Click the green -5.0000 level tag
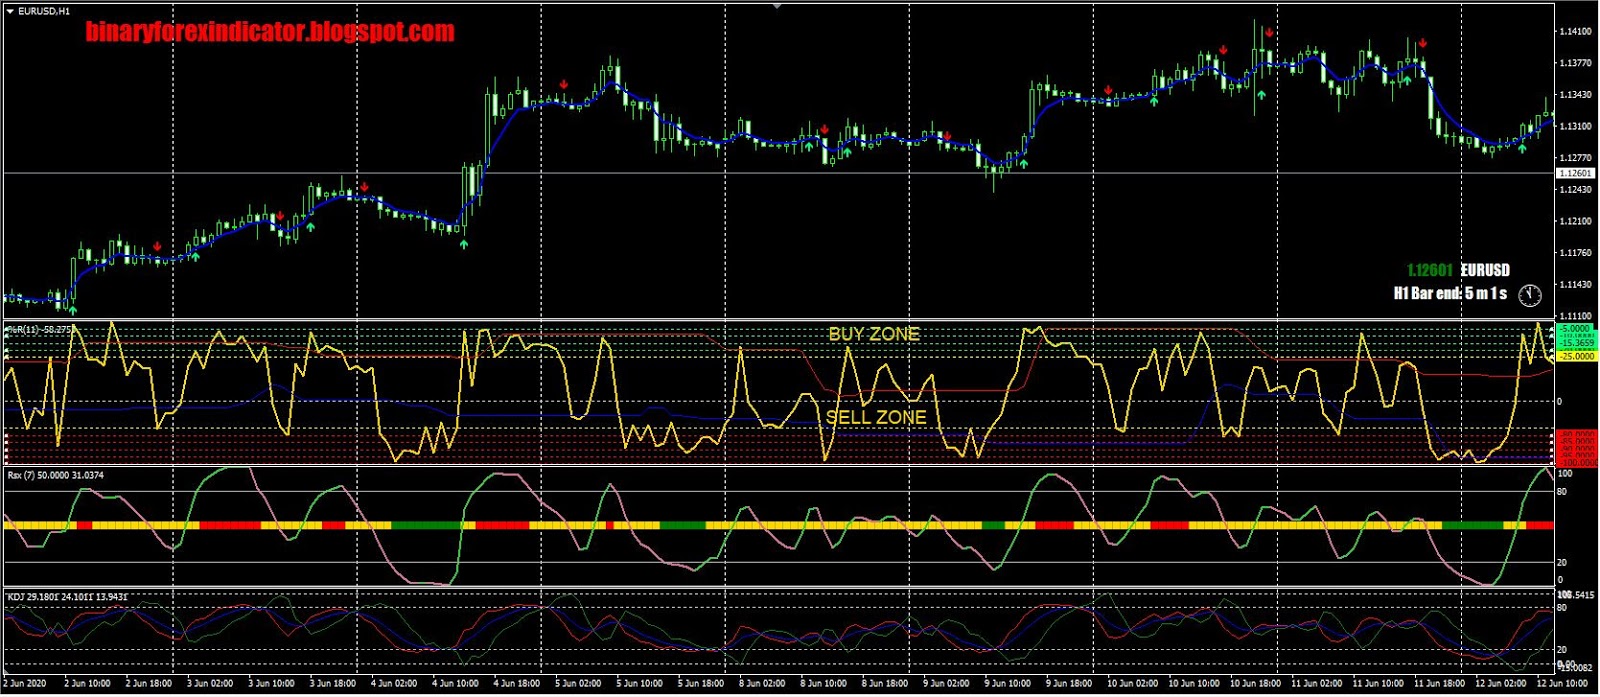Image resolution: width=1600 pixels, height=697 pixels. 1576,328
